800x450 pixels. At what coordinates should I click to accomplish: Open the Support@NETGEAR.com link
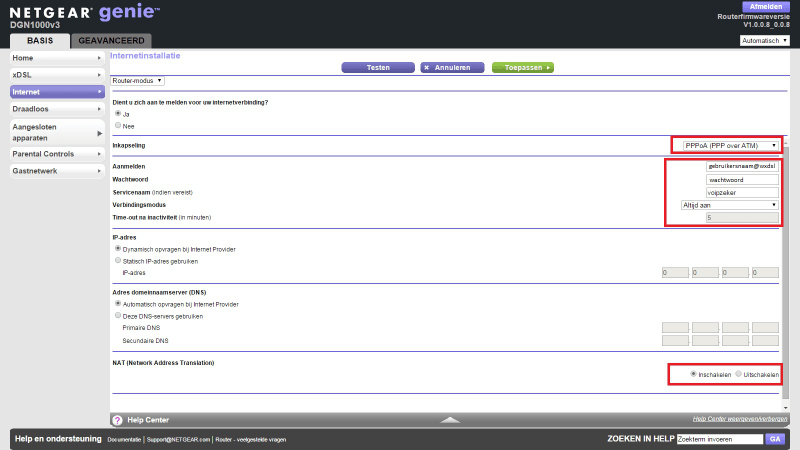click(178, 440)
